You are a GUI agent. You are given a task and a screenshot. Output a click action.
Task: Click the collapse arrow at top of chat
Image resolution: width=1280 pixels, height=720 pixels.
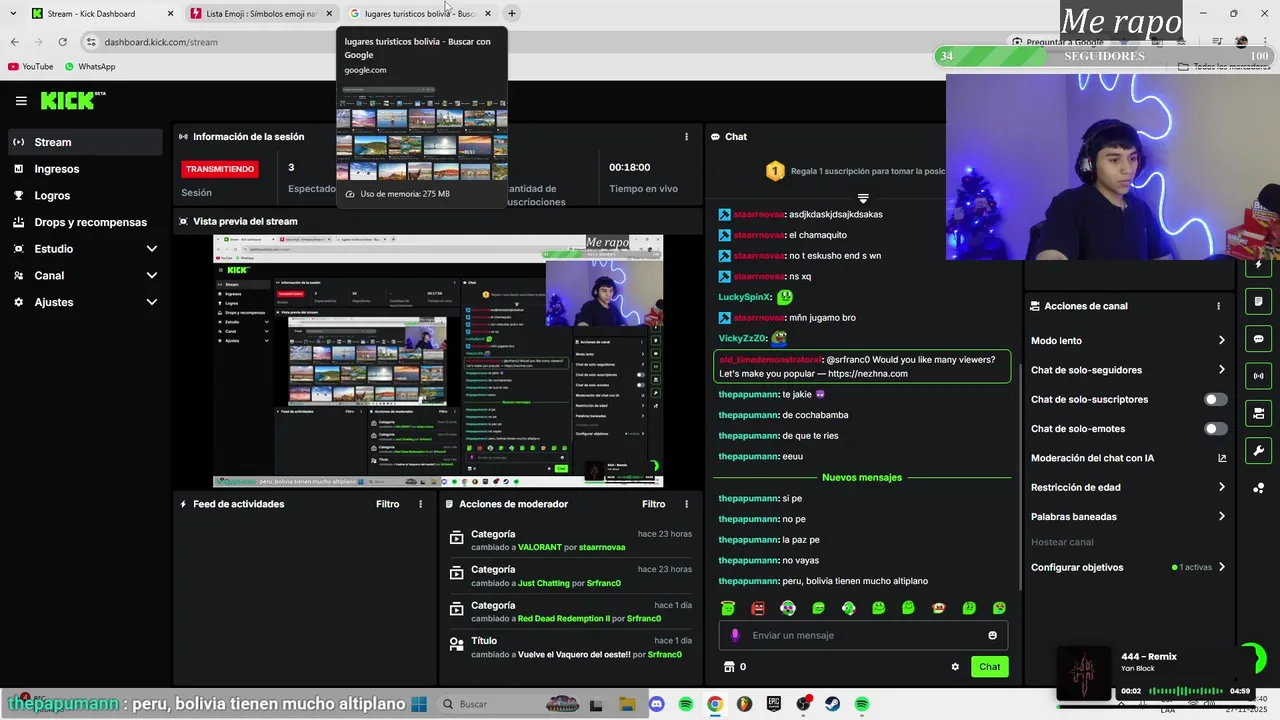coord(863,198)
